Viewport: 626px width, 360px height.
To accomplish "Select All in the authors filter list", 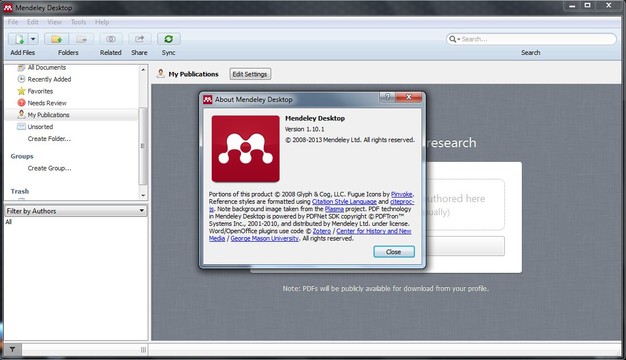I will tap(9, 222).
